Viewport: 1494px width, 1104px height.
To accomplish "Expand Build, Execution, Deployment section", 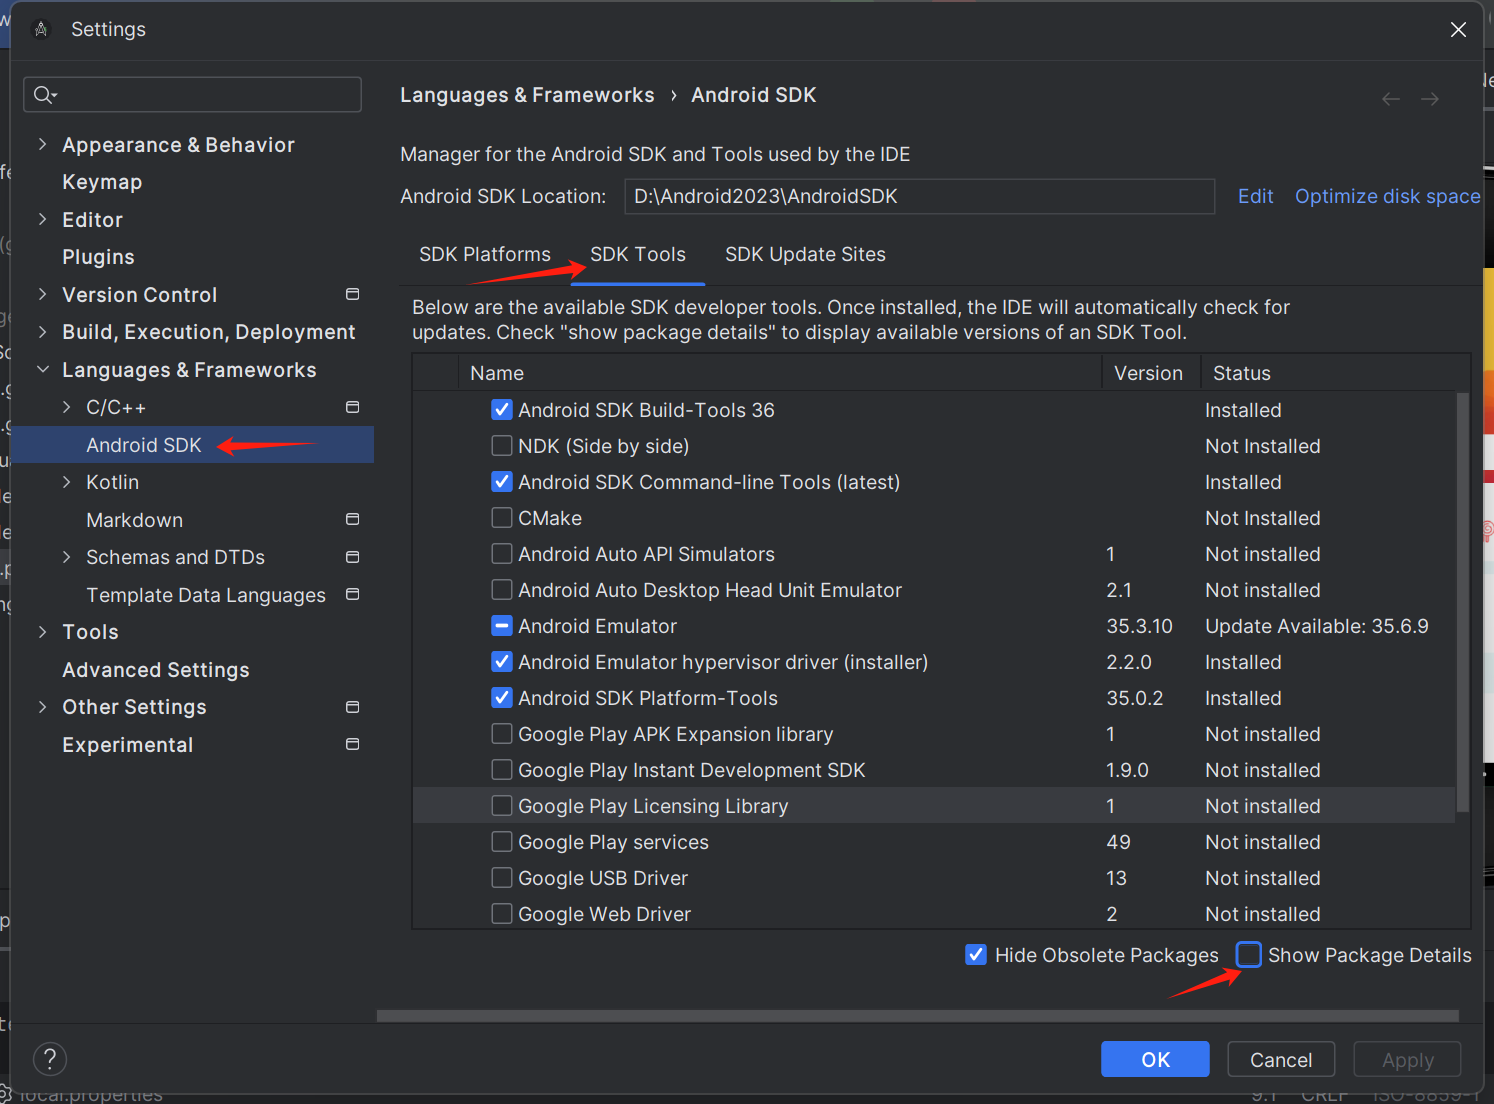I will pos(42,332).
